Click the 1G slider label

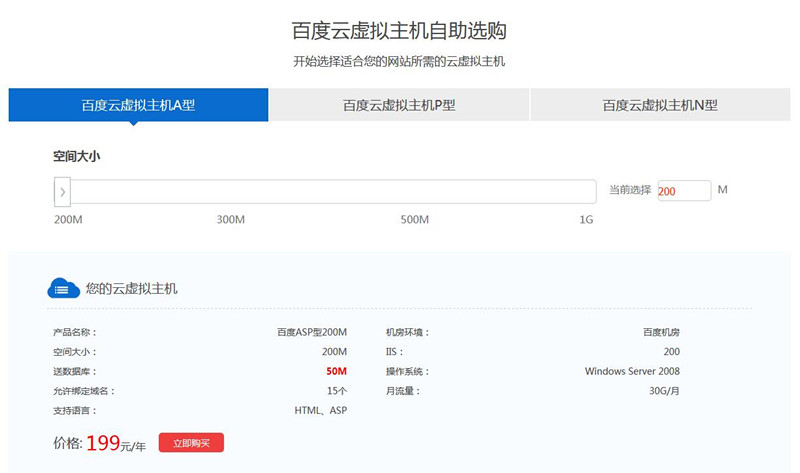pos(586,219)
